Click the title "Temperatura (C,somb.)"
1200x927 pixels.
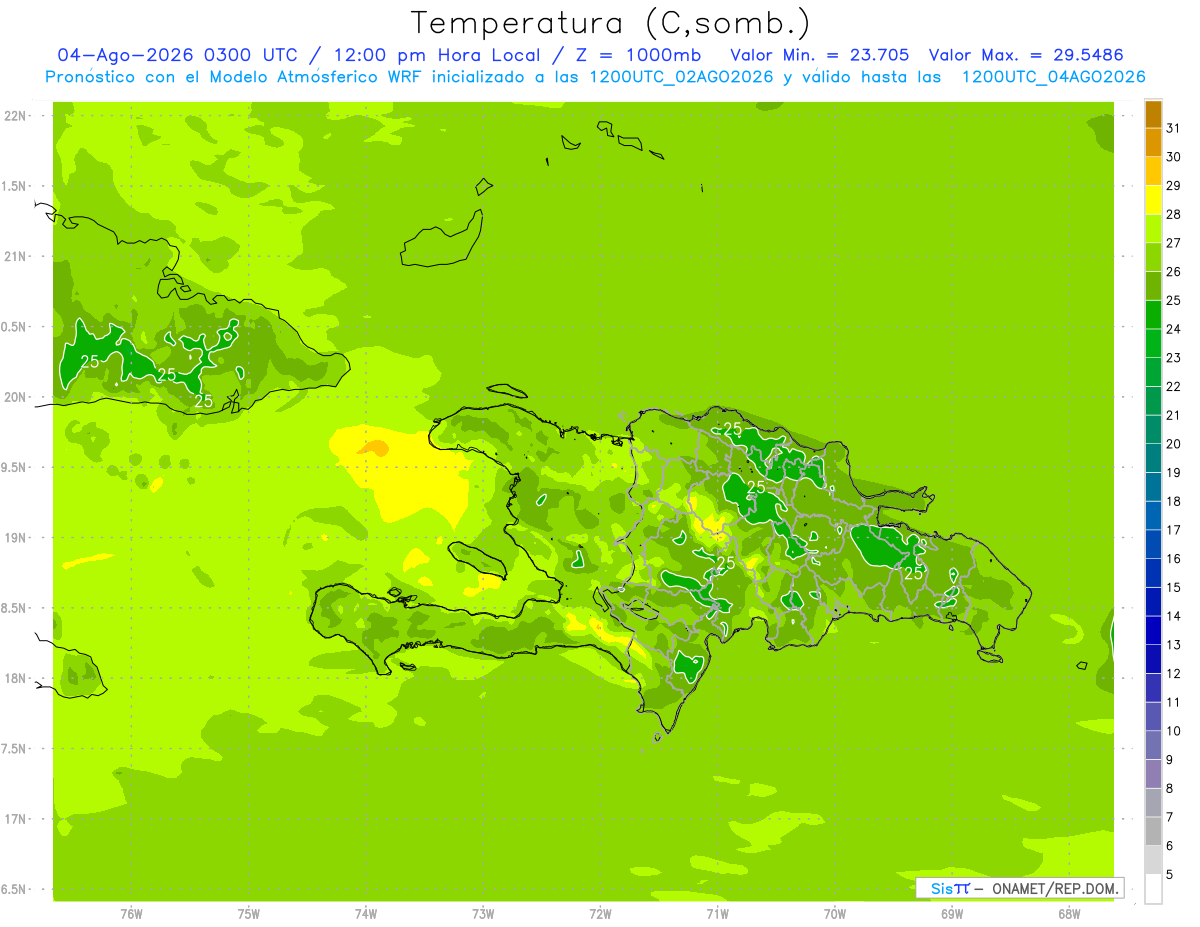pos(610,23)
